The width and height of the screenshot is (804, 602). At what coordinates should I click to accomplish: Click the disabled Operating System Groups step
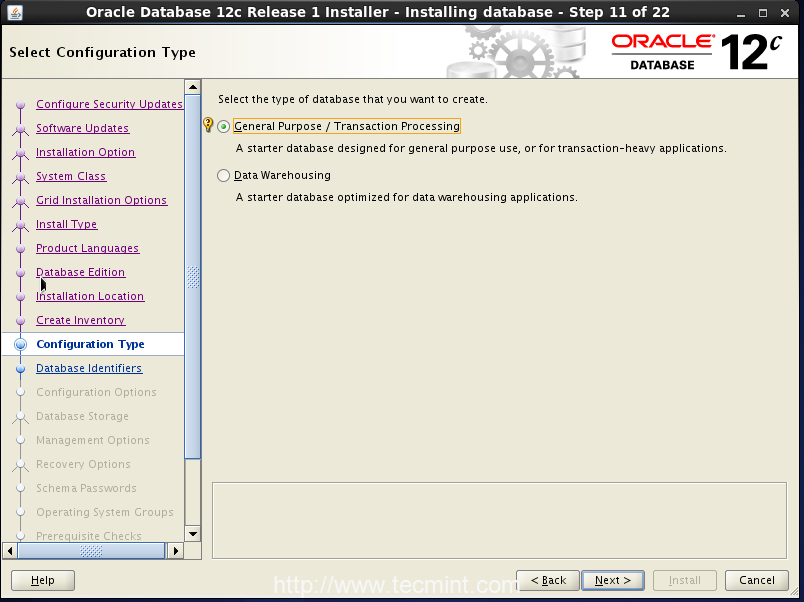tap(105, 512)
